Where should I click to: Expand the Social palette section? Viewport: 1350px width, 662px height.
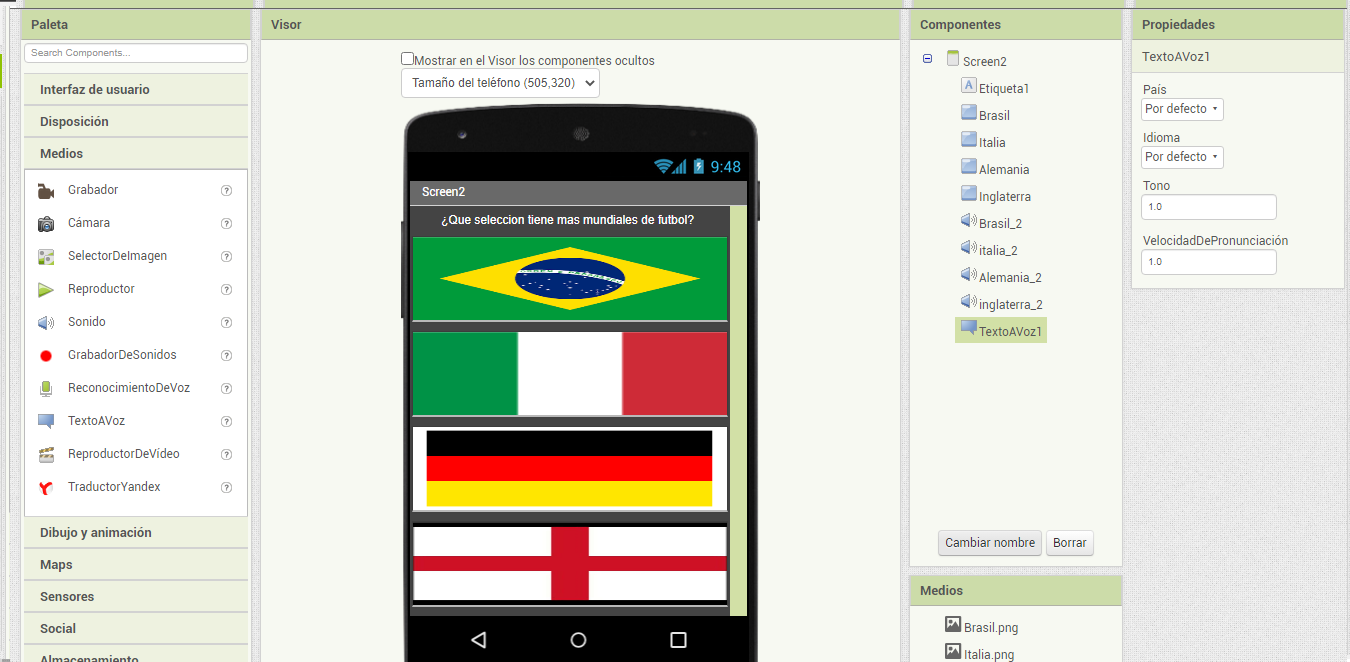(136, 628)
